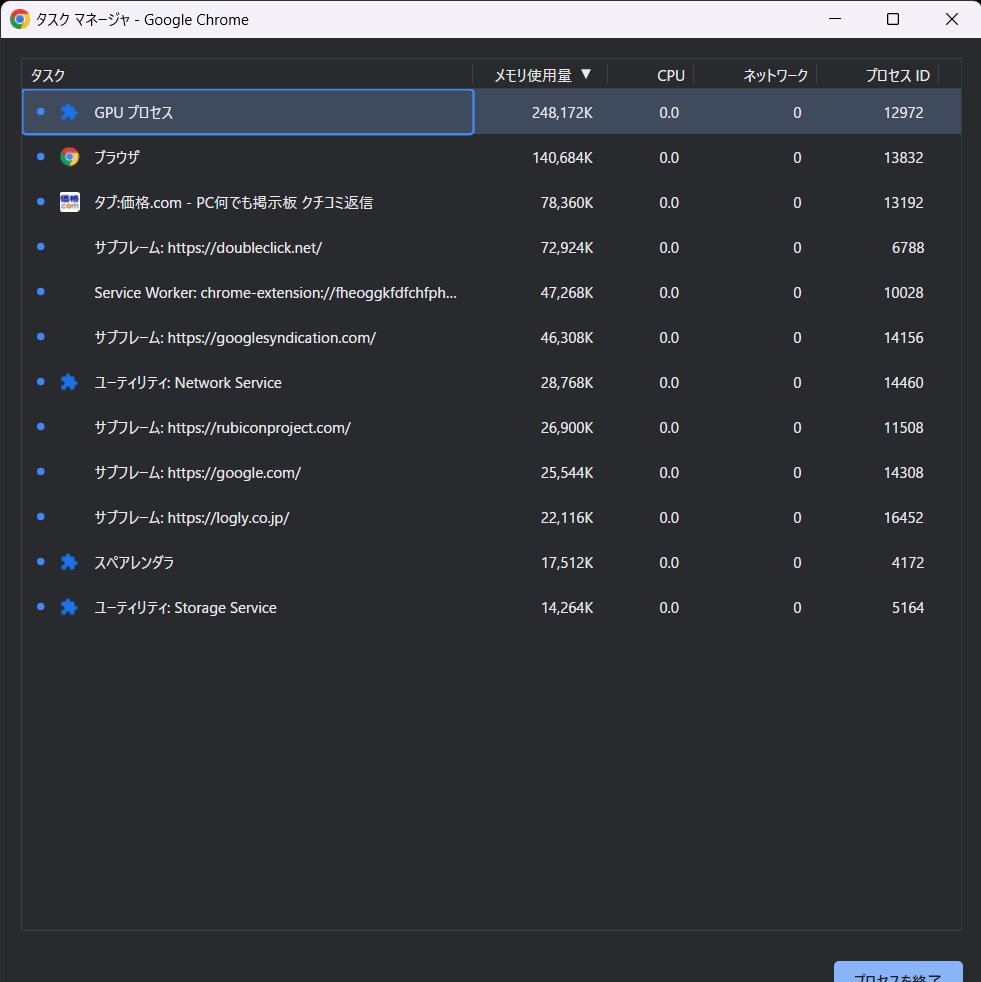
Task: Click memory value 17,512K
Action: [x=566, y=563]
